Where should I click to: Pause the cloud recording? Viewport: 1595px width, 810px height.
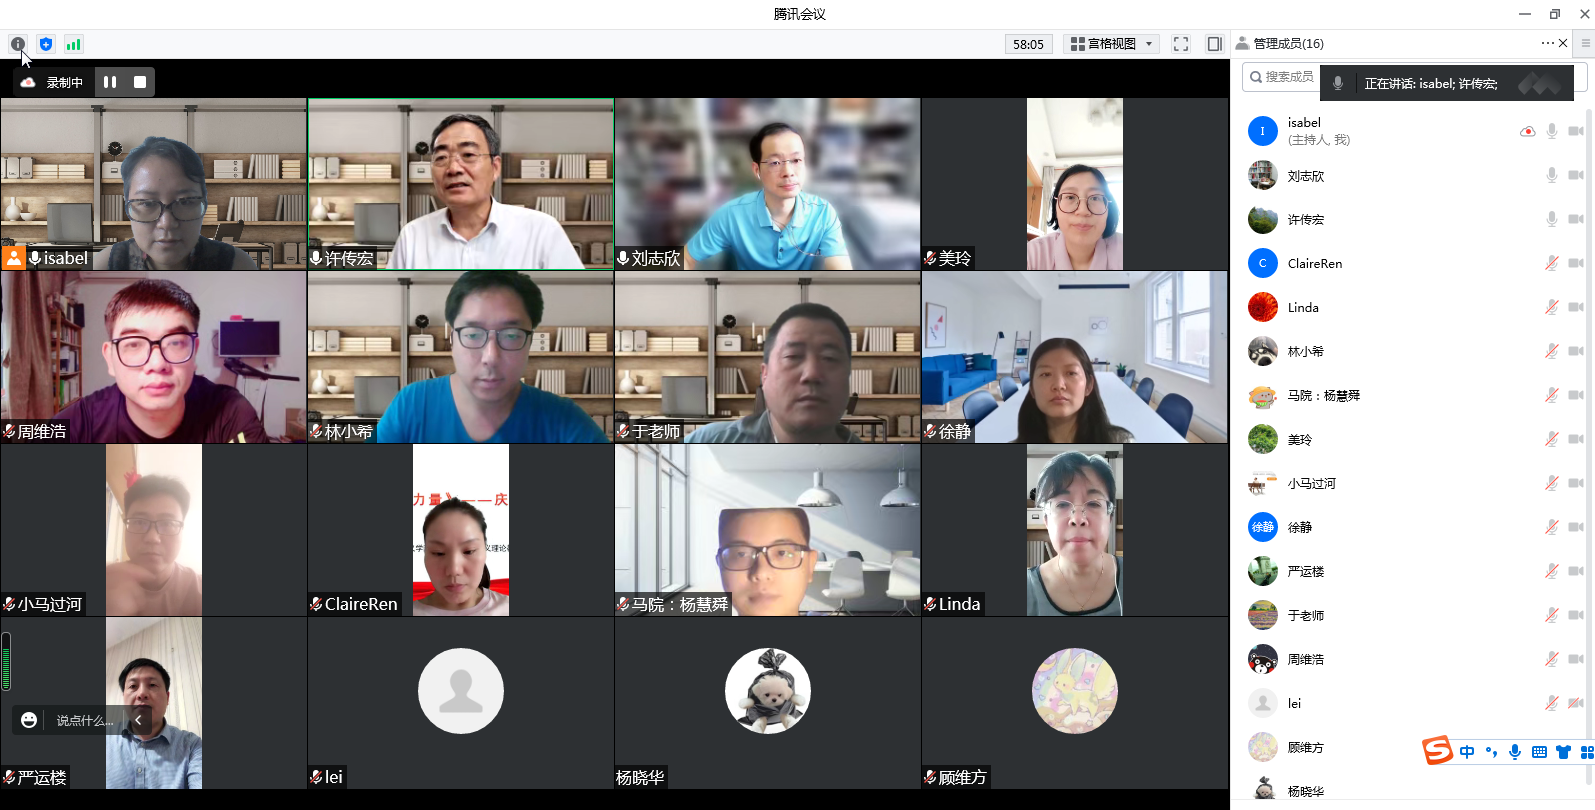pos(110,82)
